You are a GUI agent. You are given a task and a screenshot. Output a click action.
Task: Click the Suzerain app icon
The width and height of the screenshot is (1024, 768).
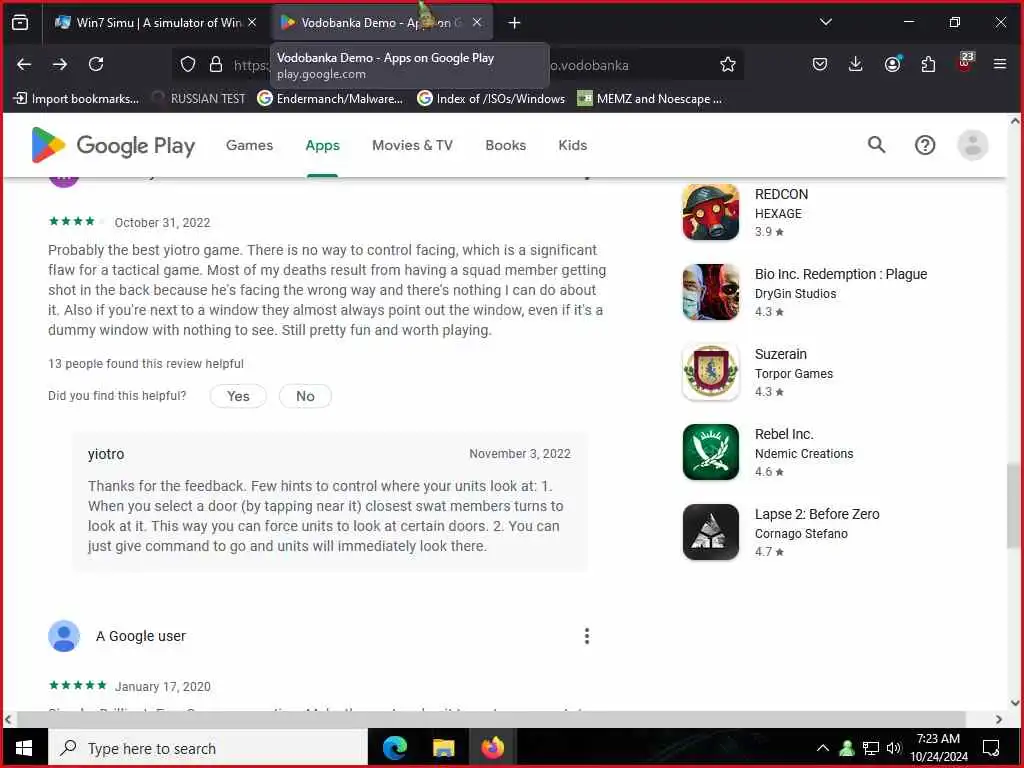711,372
